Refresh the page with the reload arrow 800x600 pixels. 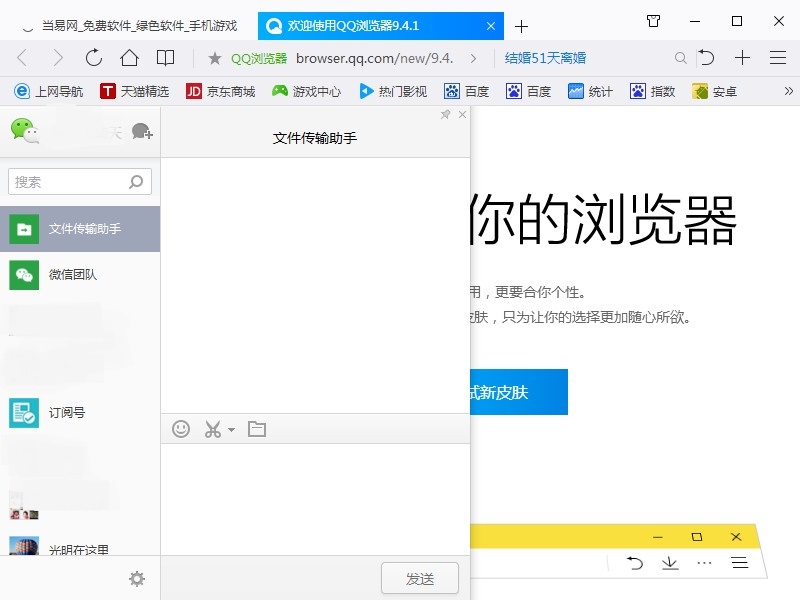tap(94, 59)
